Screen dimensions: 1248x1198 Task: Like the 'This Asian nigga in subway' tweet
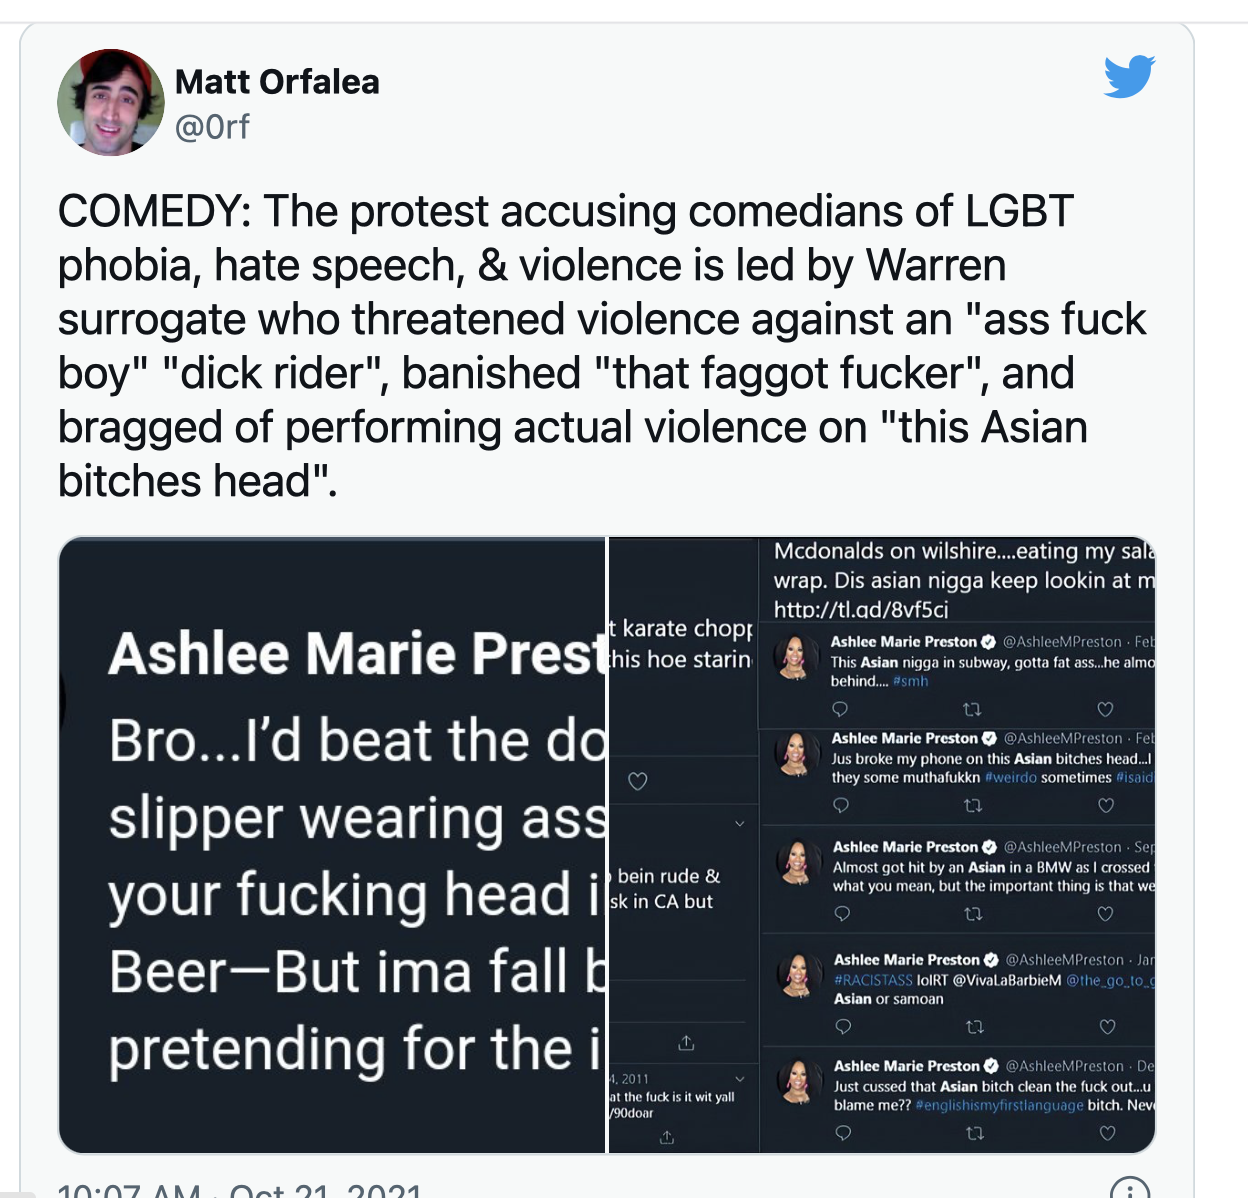(1105, 709)
